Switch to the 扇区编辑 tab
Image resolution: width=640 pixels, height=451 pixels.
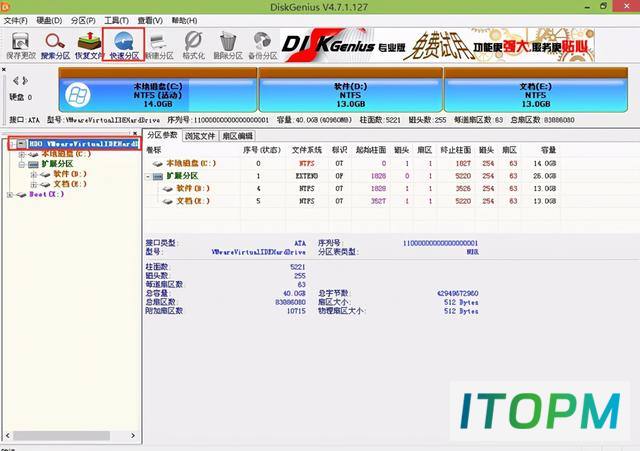[x=237, y=136]
